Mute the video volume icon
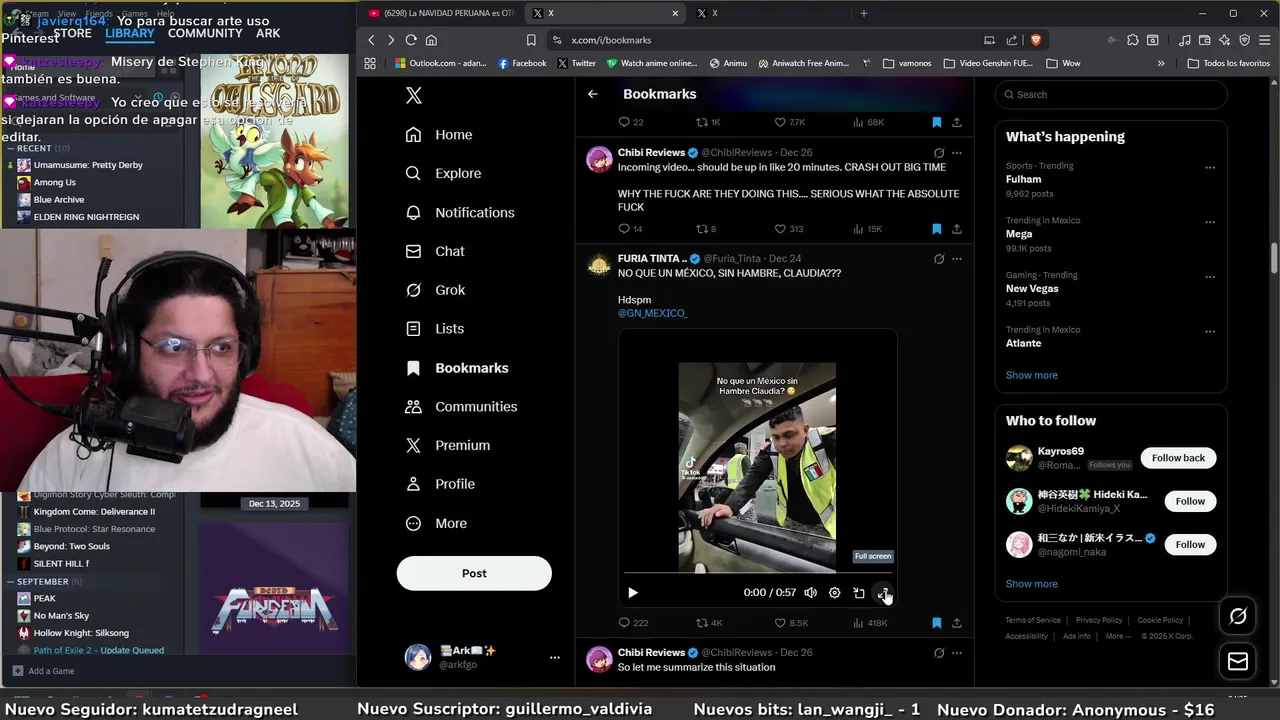Screen dimensions: 1280x720 811,593
